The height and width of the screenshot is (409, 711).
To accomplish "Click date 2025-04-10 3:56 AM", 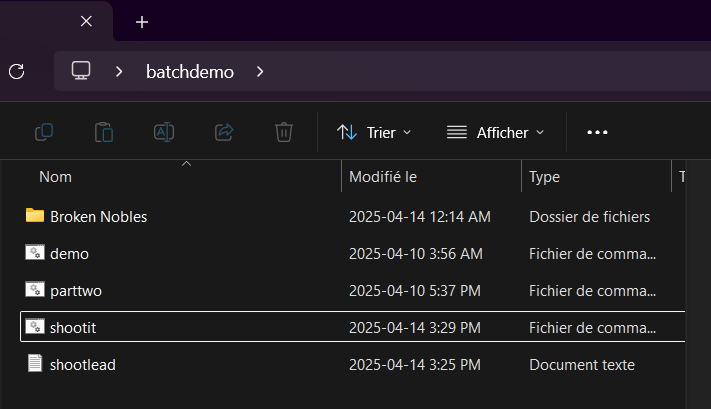I will [x=416, y=254].
